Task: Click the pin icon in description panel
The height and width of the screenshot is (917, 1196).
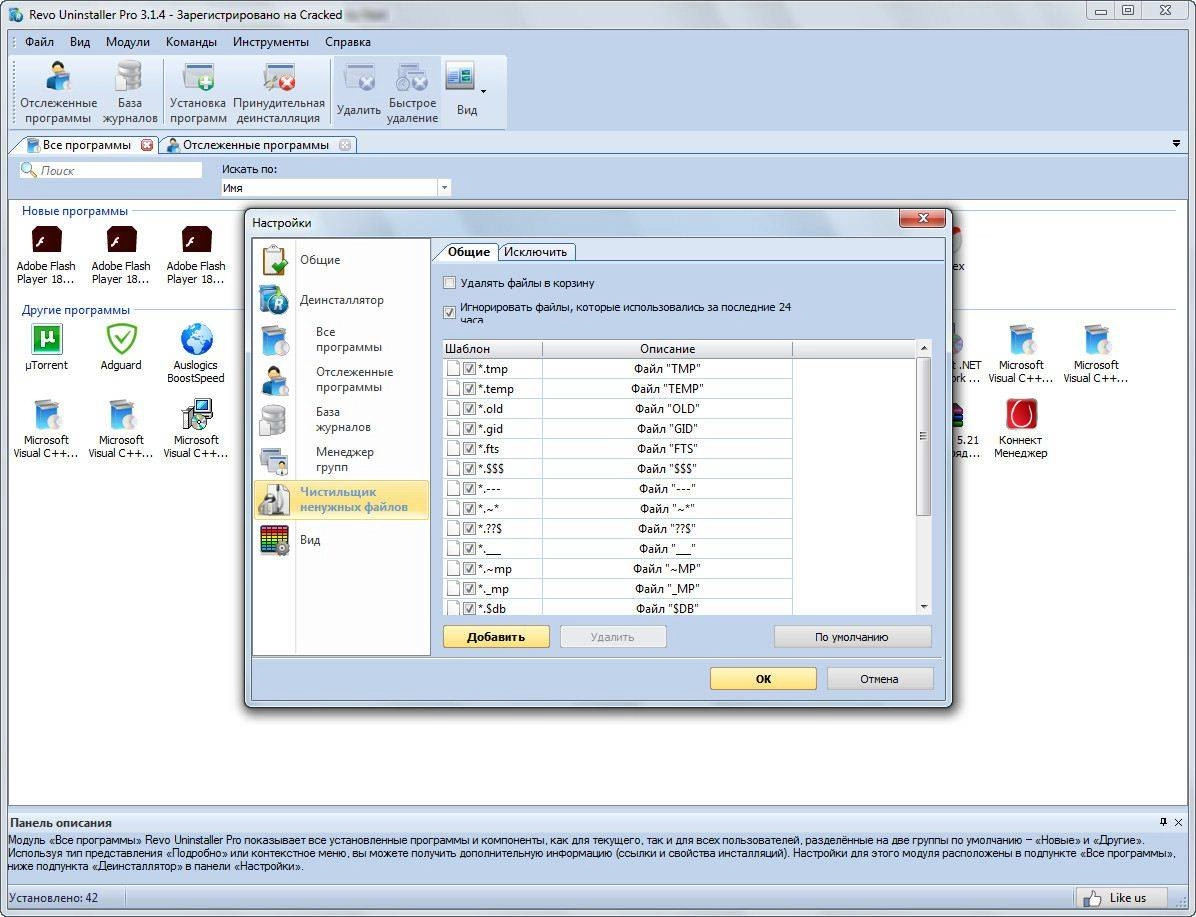Action: 1163,822
